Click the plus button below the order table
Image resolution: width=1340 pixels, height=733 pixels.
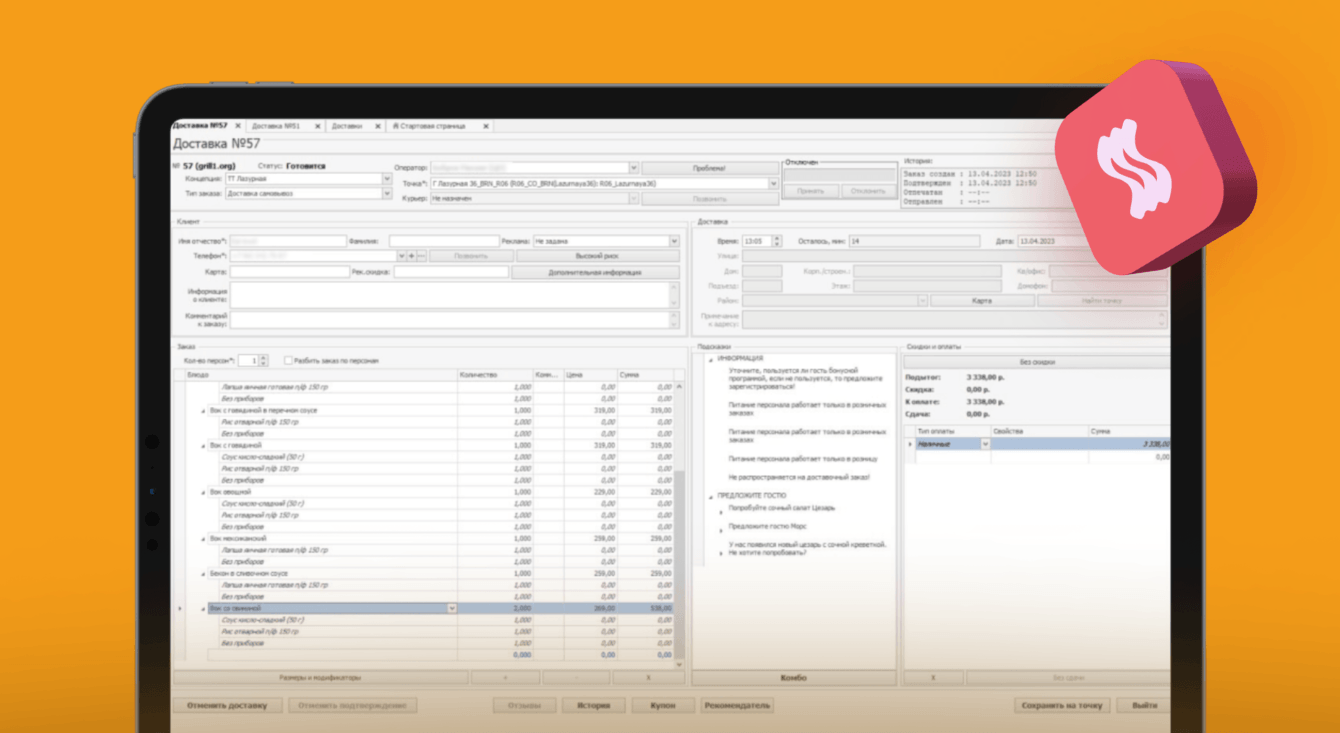pyautogui.click(x=504, y=677)
